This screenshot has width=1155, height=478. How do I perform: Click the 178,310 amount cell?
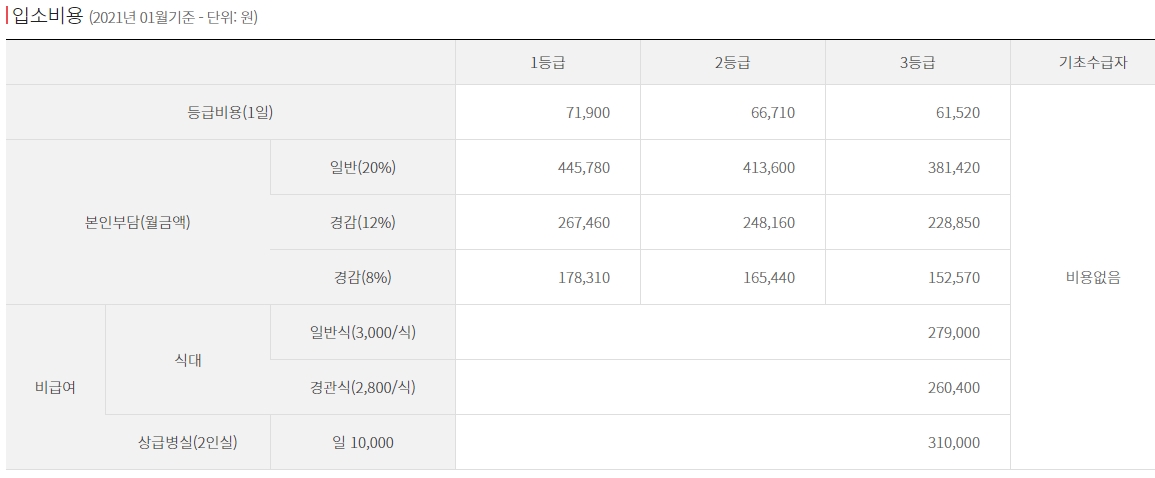click(584, 277)
